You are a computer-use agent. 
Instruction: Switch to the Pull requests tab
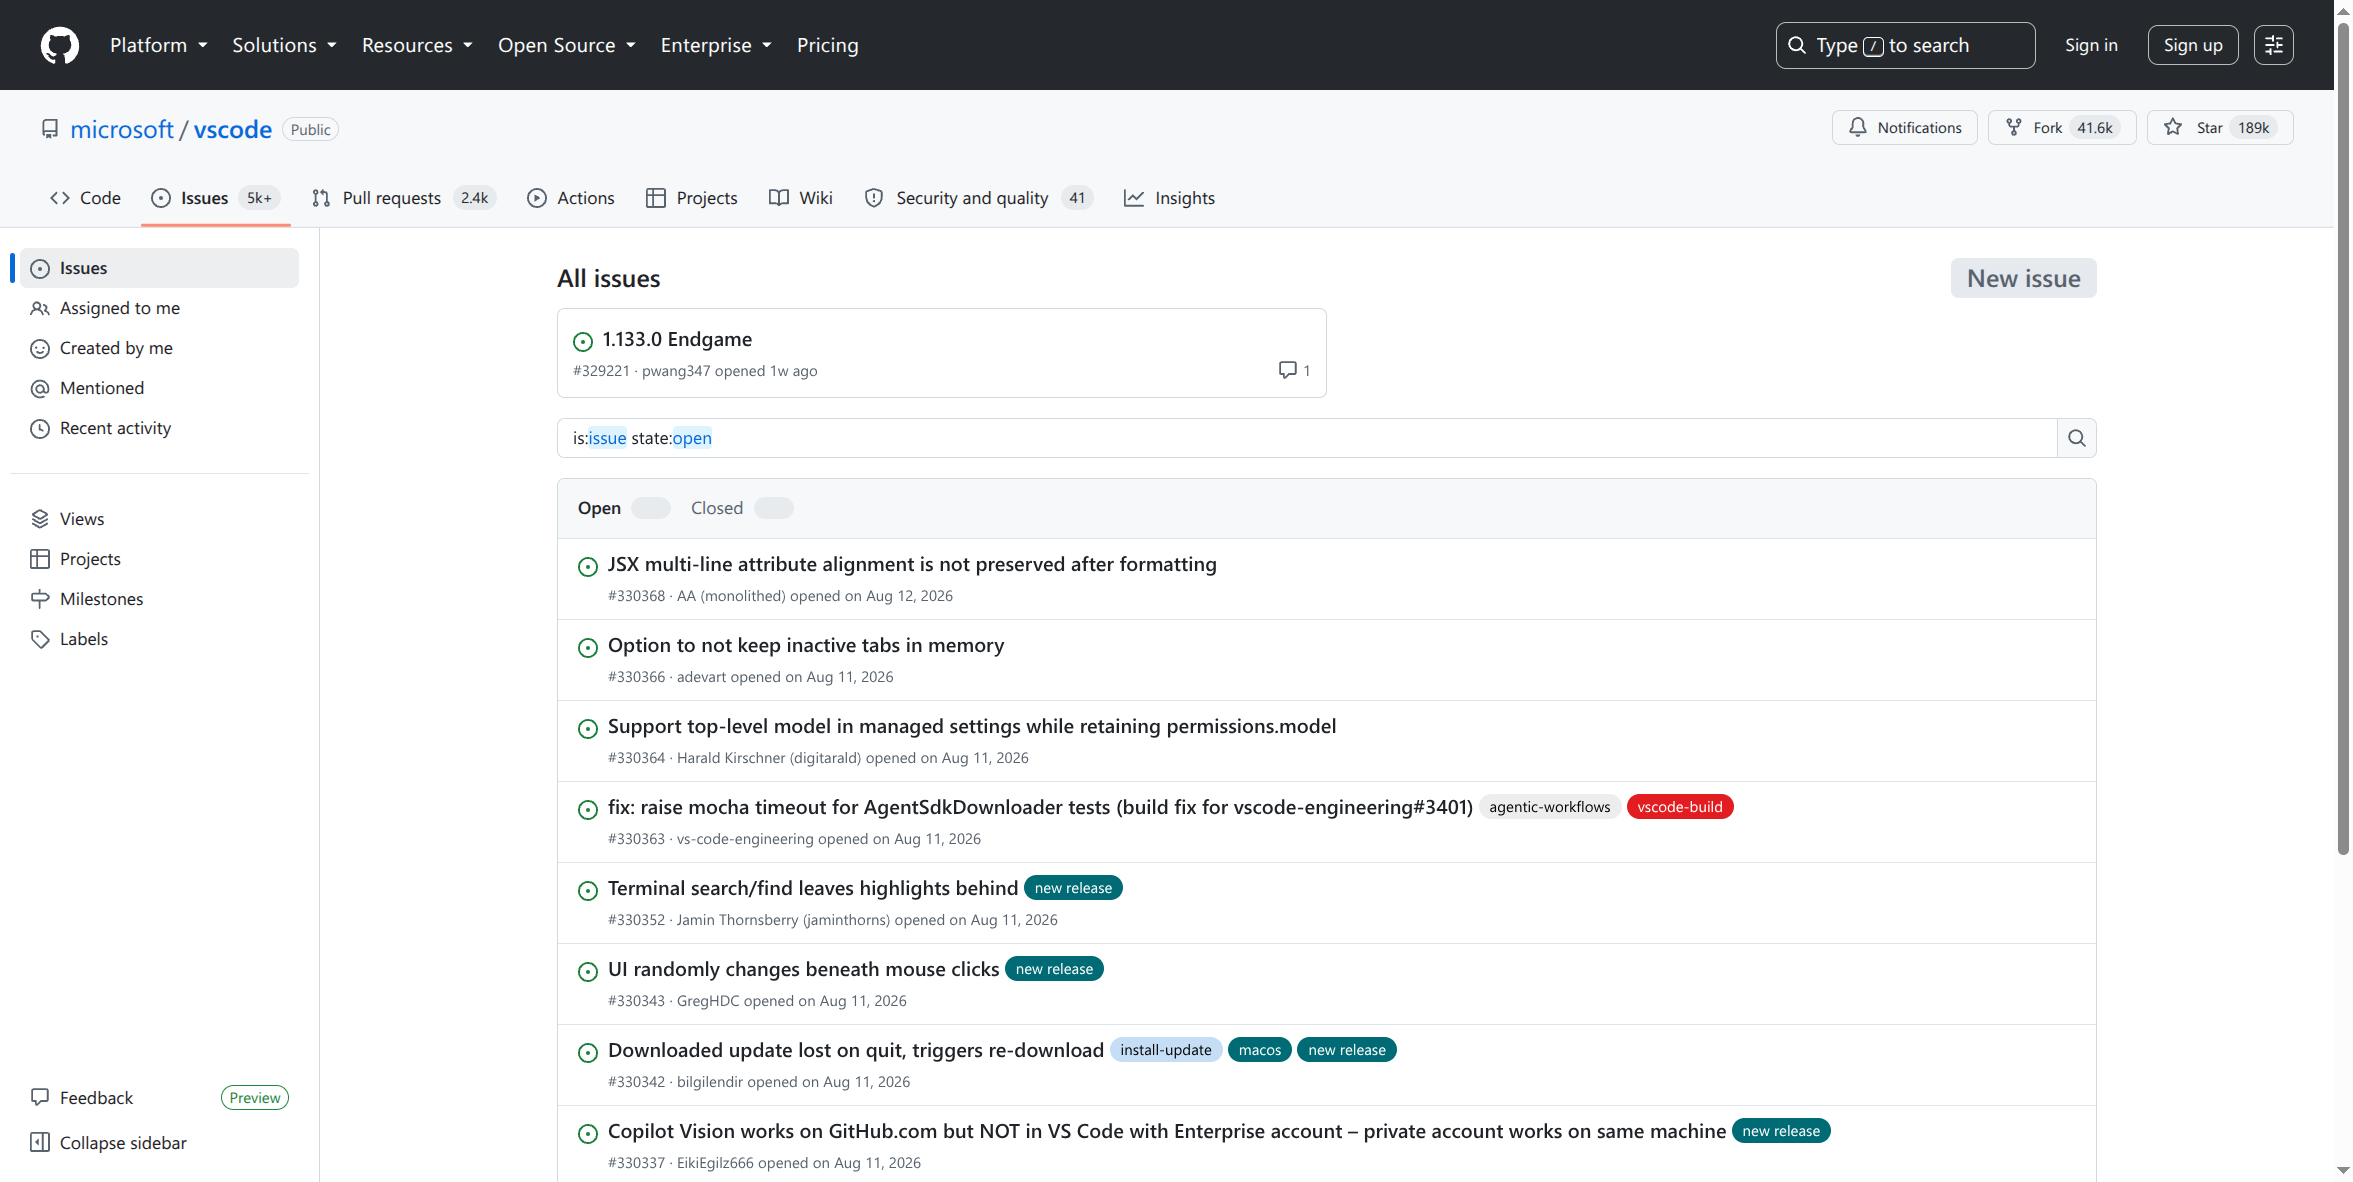pos(404,198)
